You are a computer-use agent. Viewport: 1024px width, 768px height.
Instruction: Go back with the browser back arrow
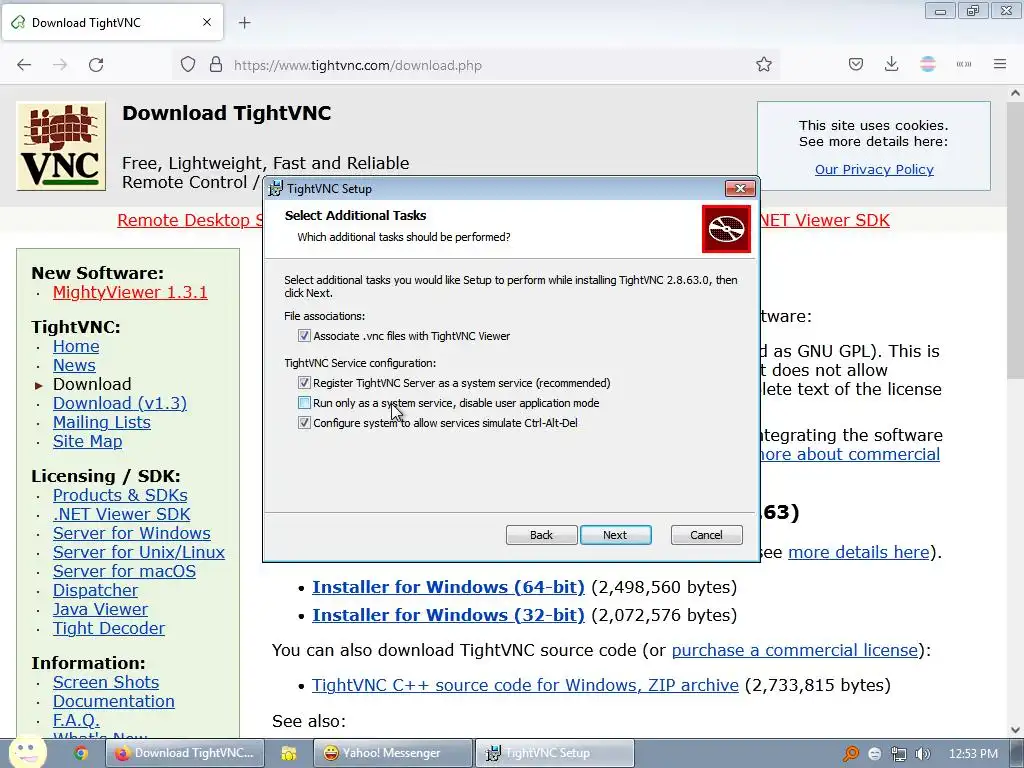coord(24,65)
